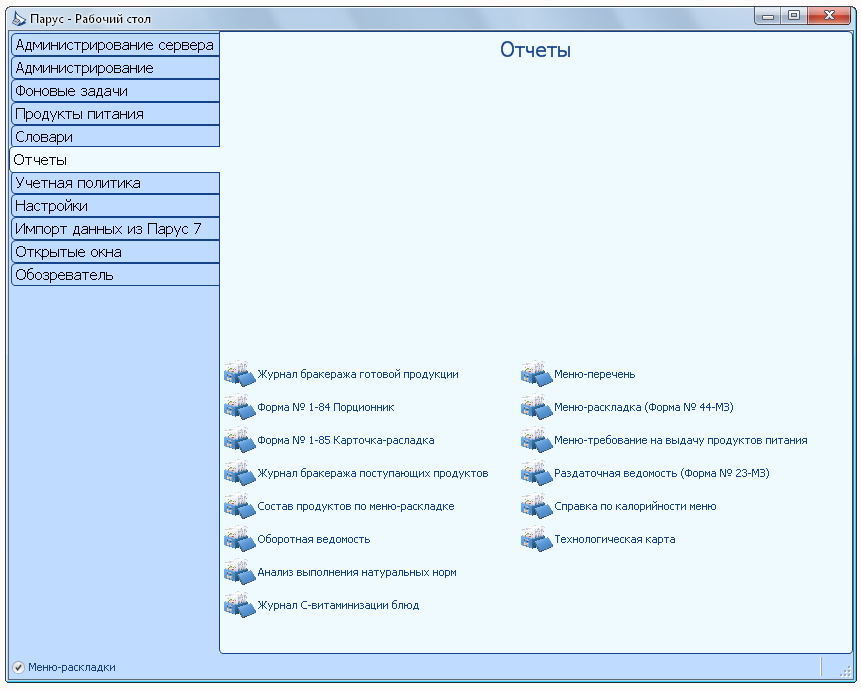Open Журнал С-витаминизации блюд link
This screenshot has height=690, width=861.
click(x=338, y=605)
